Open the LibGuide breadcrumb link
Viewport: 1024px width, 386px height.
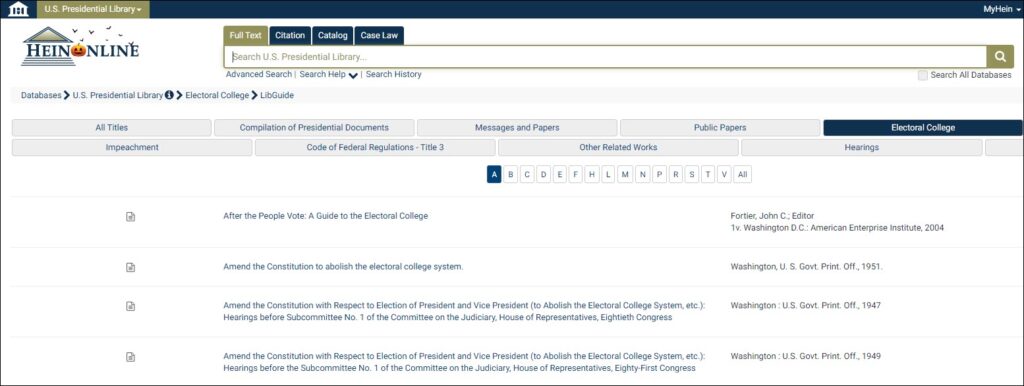[x=277, y=95]
